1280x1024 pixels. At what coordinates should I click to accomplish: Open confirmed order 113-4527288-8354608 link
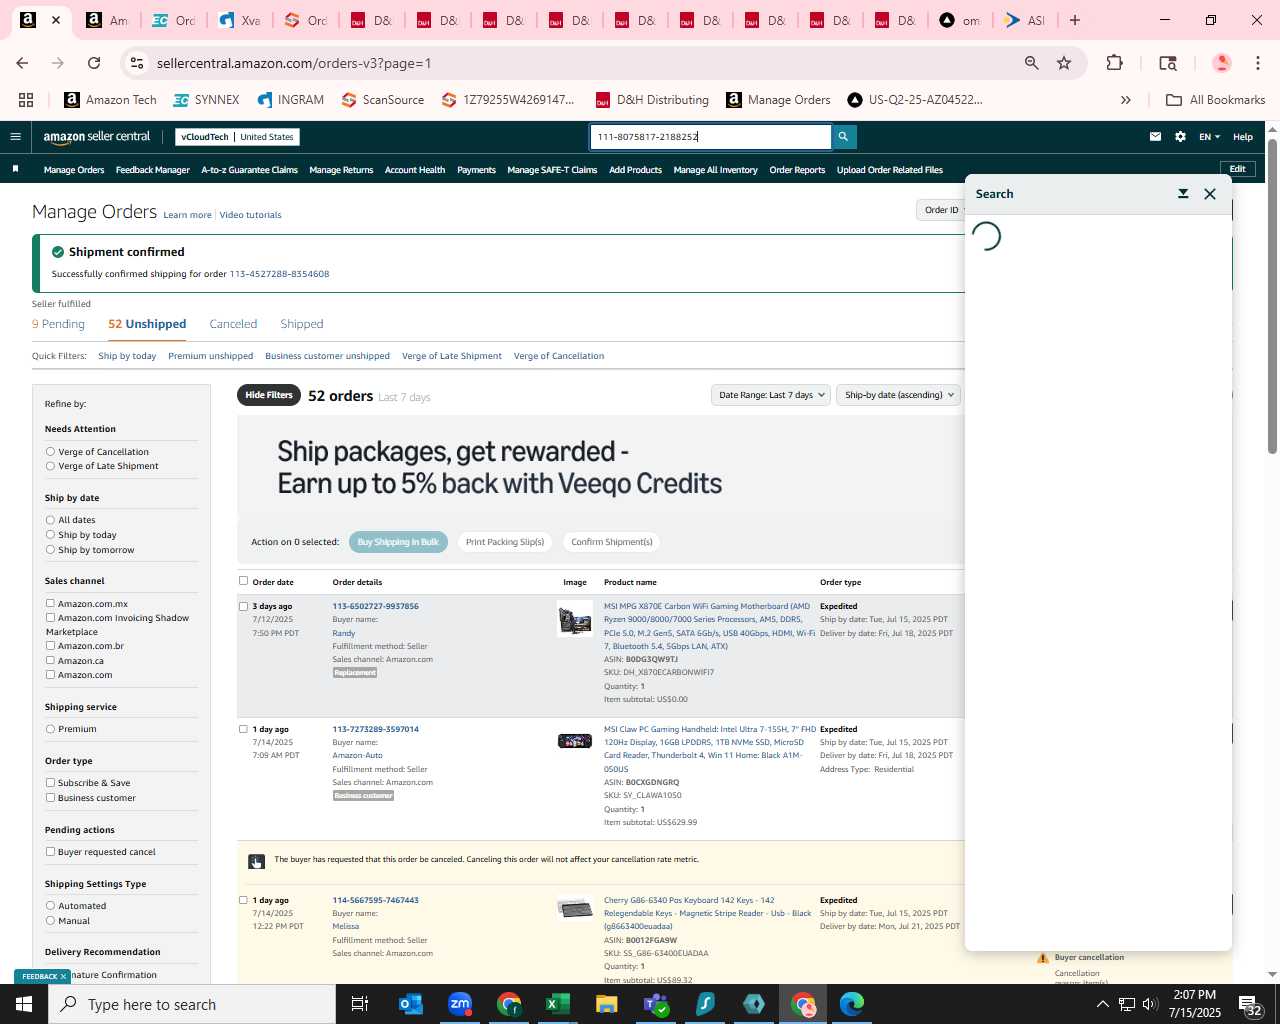click(279, 274)
